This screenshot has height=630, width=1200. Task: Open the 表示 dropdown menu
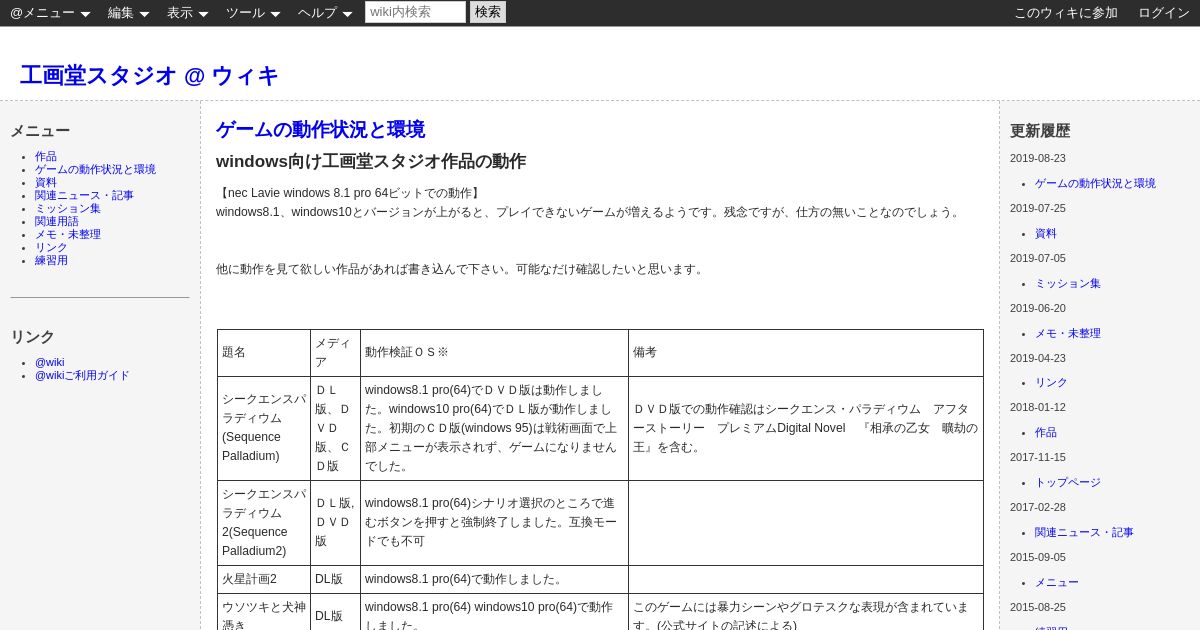click(187, 13)
